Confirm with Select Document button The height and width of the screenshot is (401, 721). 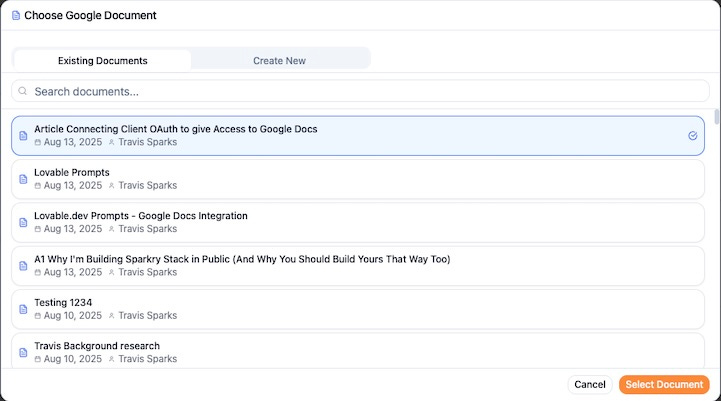[664, 384]
